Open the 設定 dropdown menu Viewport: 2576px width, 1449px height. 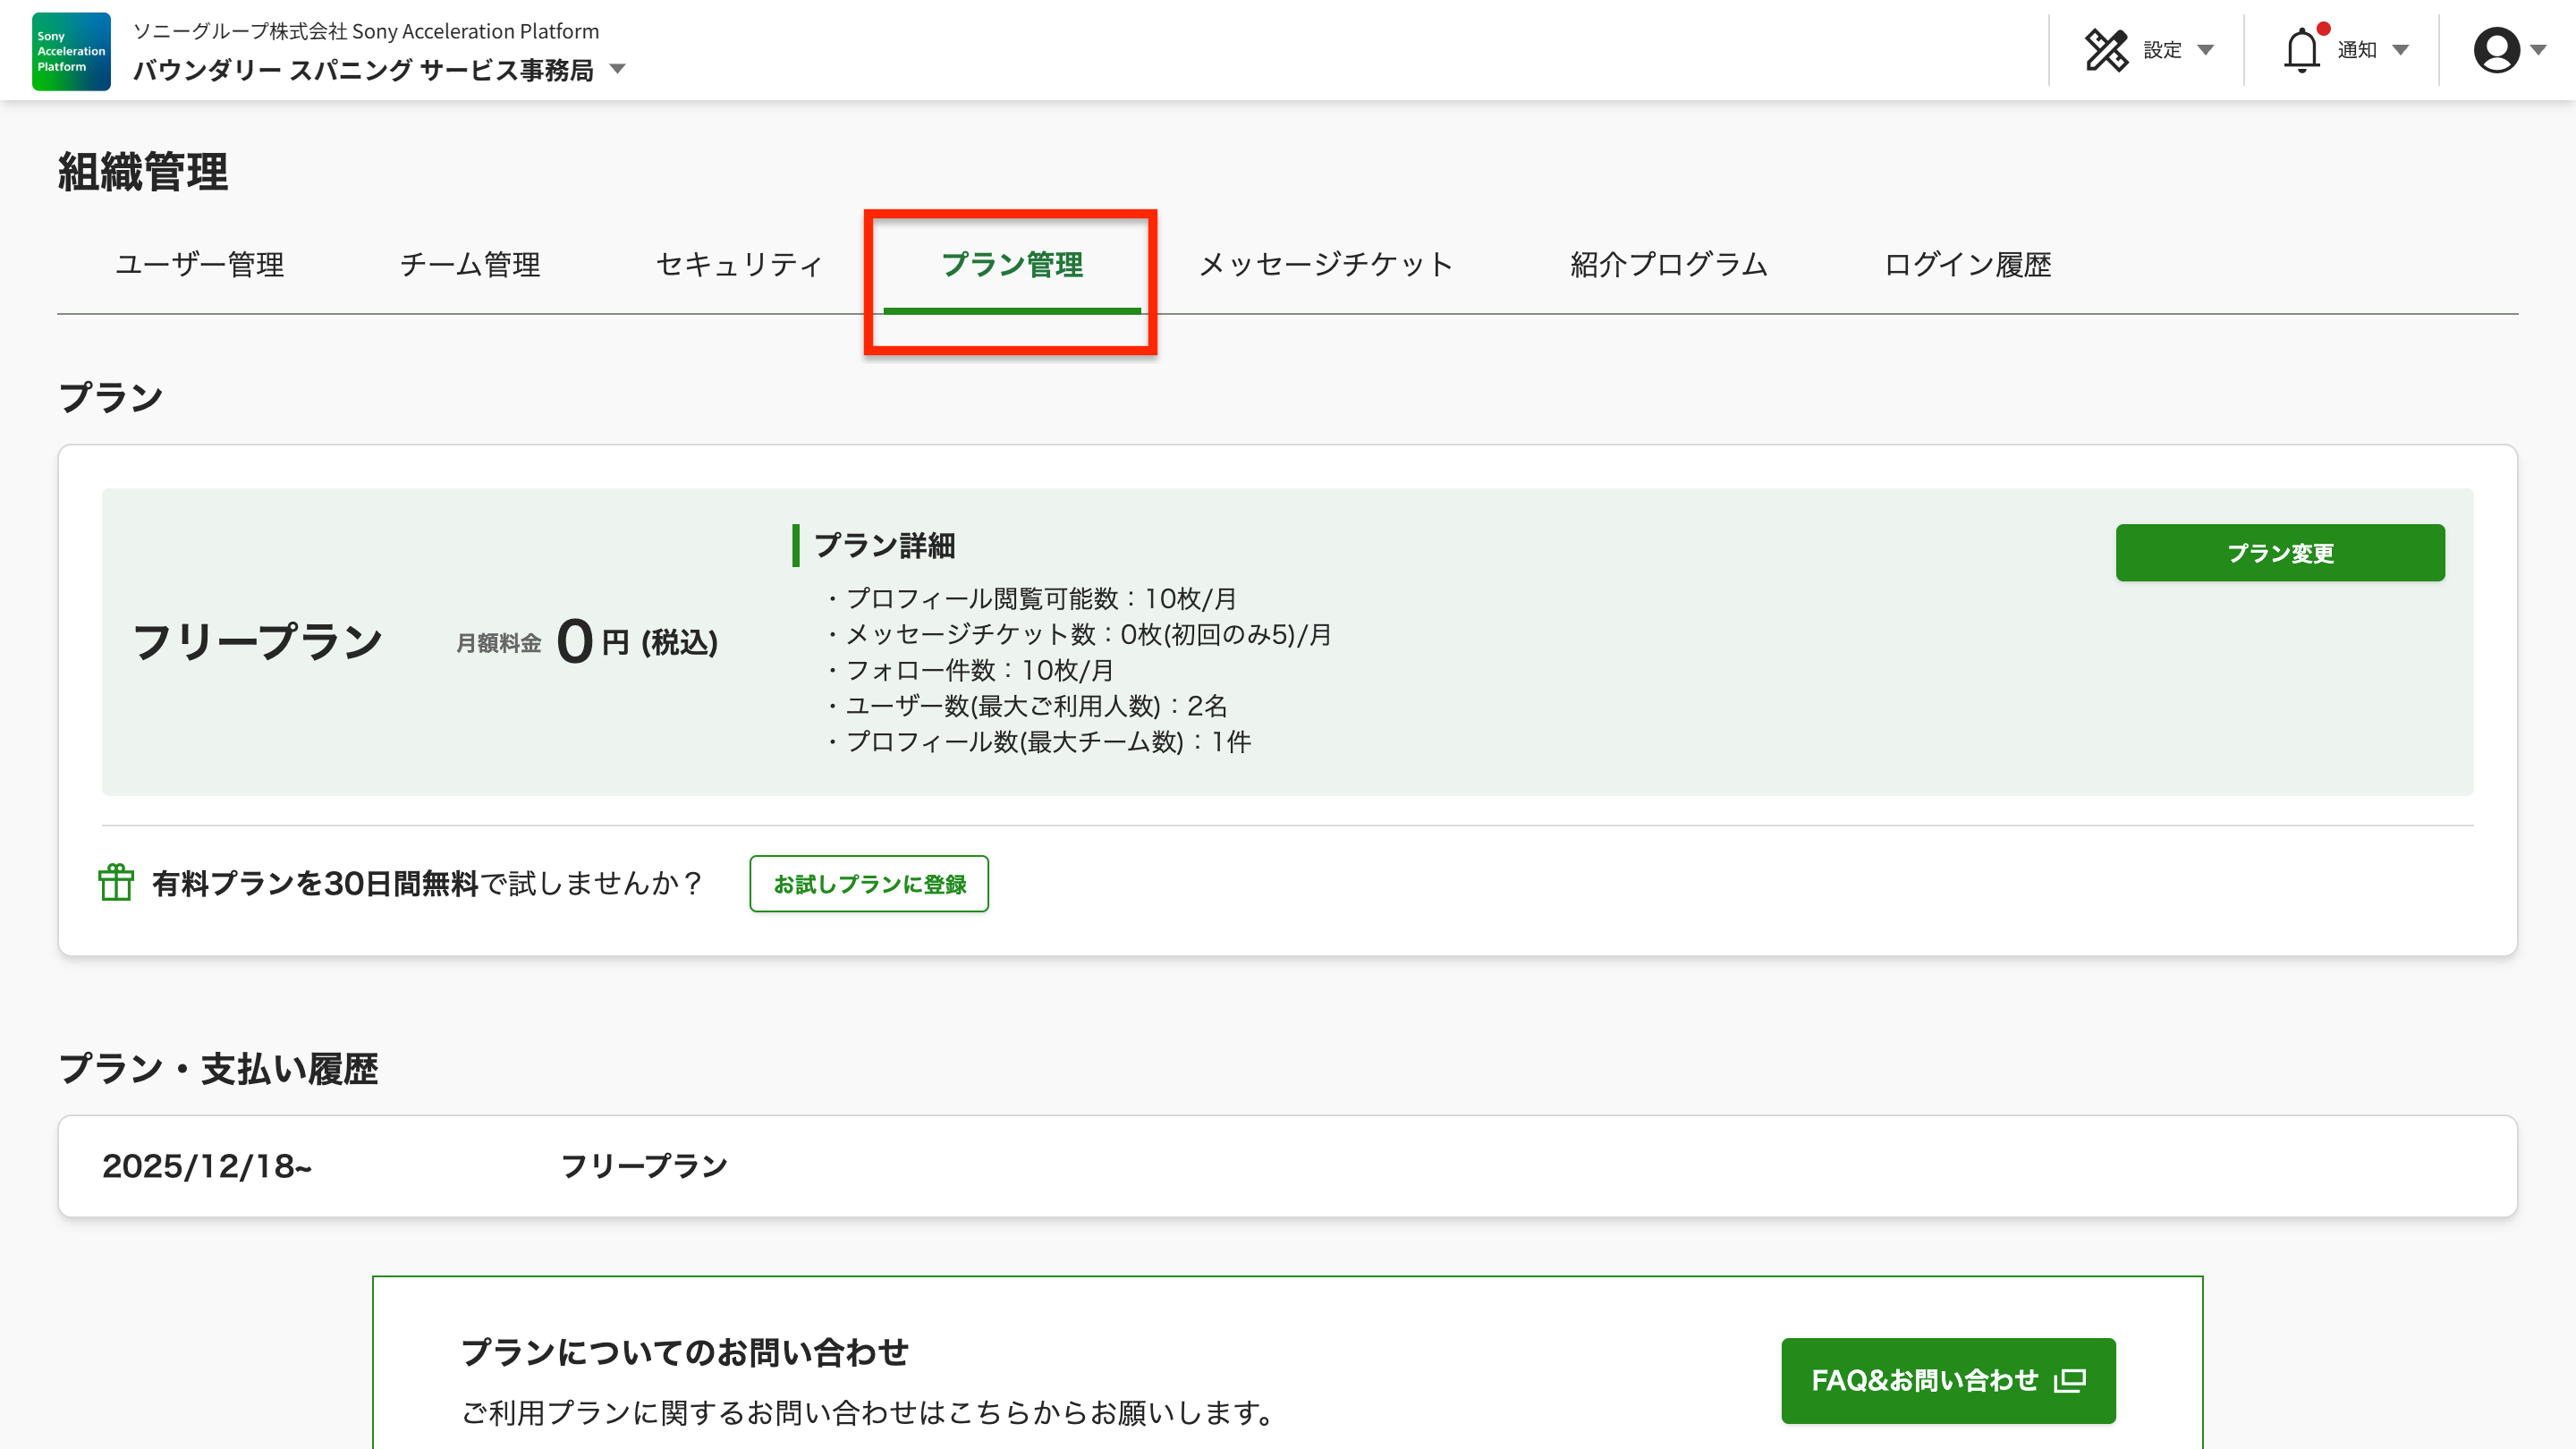[2204, 50]
